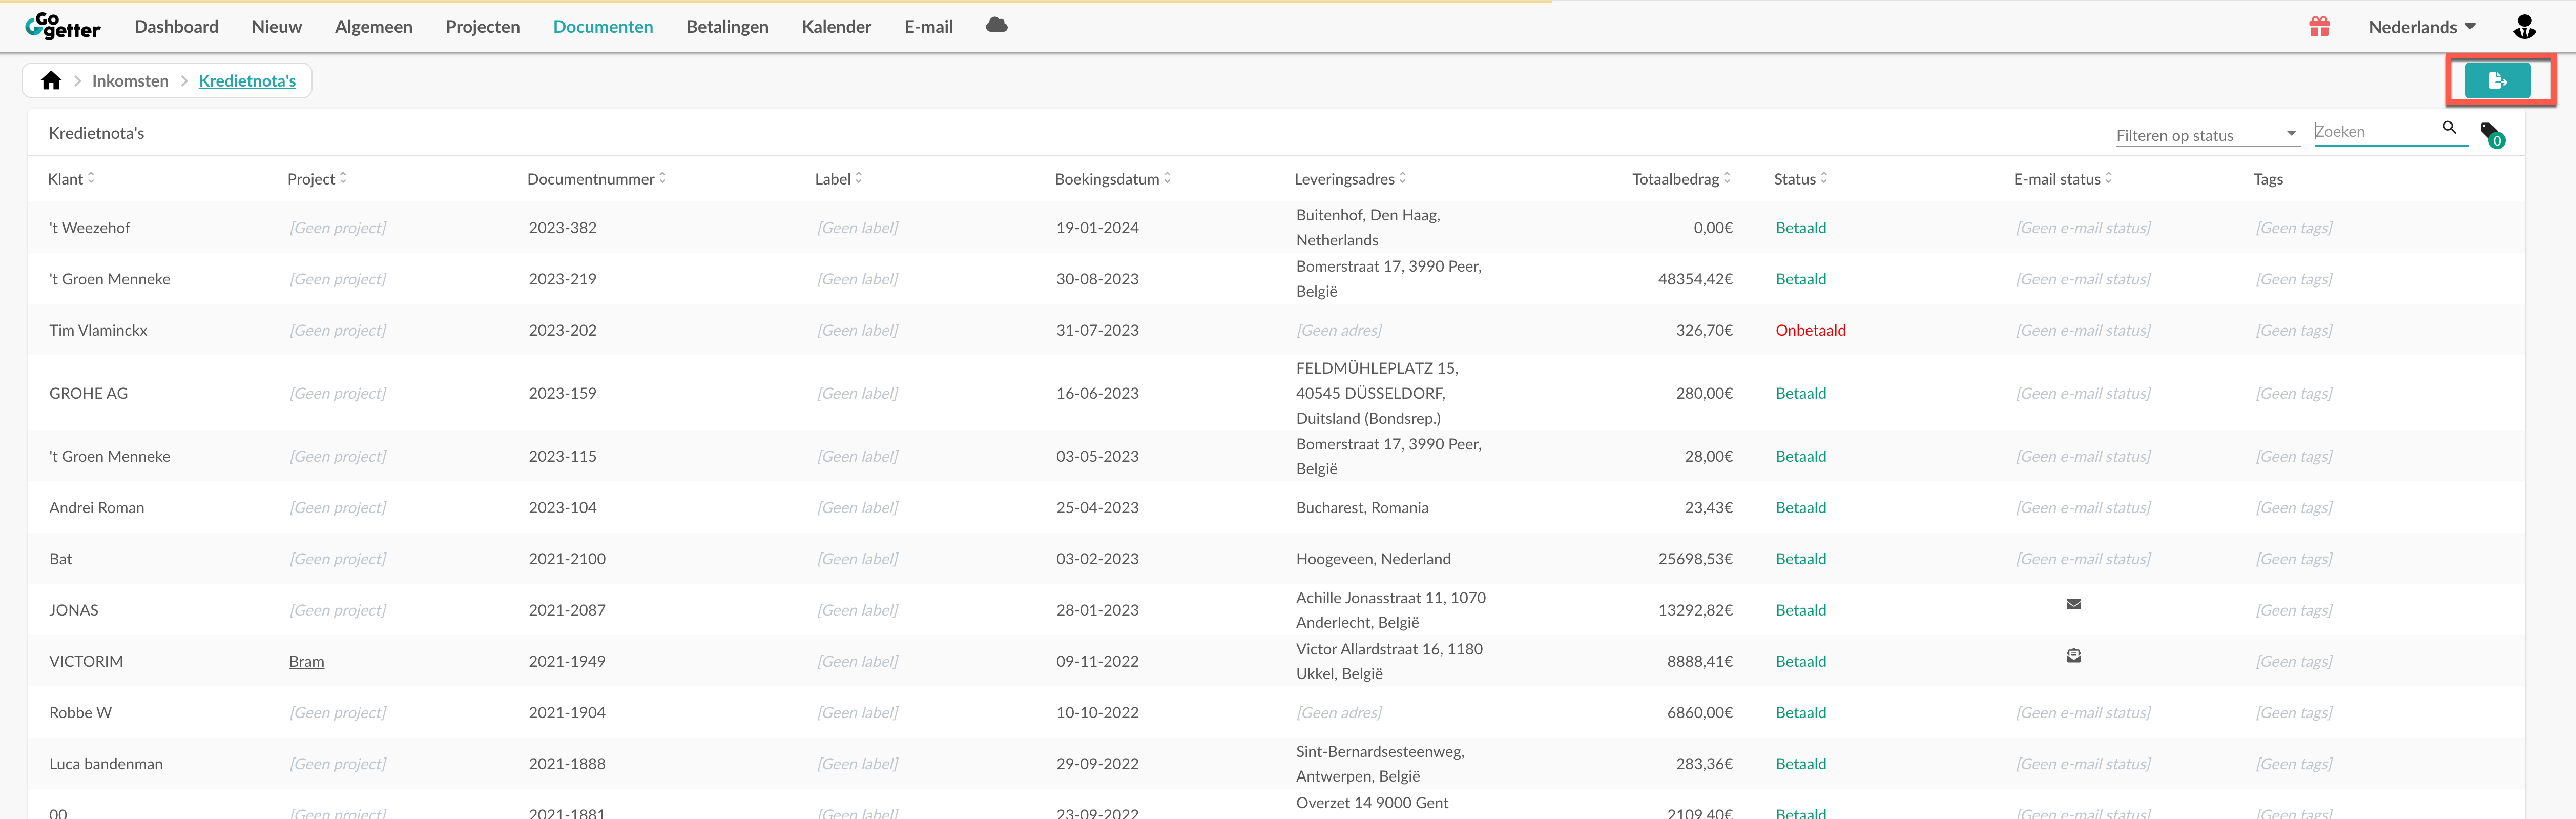Open the Bram project link
2576x819 pixels.
click(x=306, y=661)
